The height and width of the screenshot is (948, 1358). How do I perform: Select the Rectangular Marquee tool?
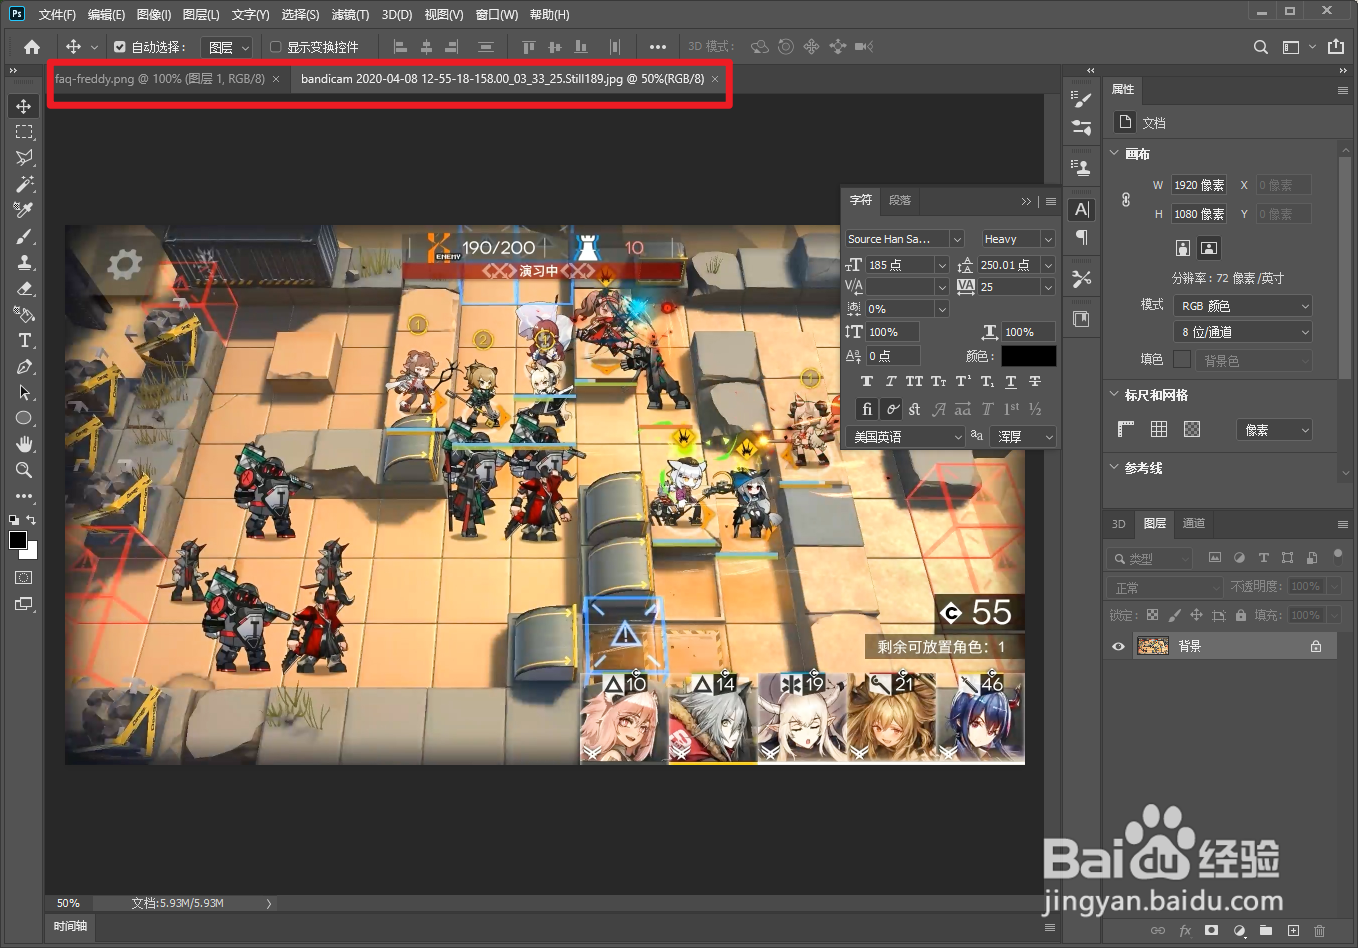(24, 132)
